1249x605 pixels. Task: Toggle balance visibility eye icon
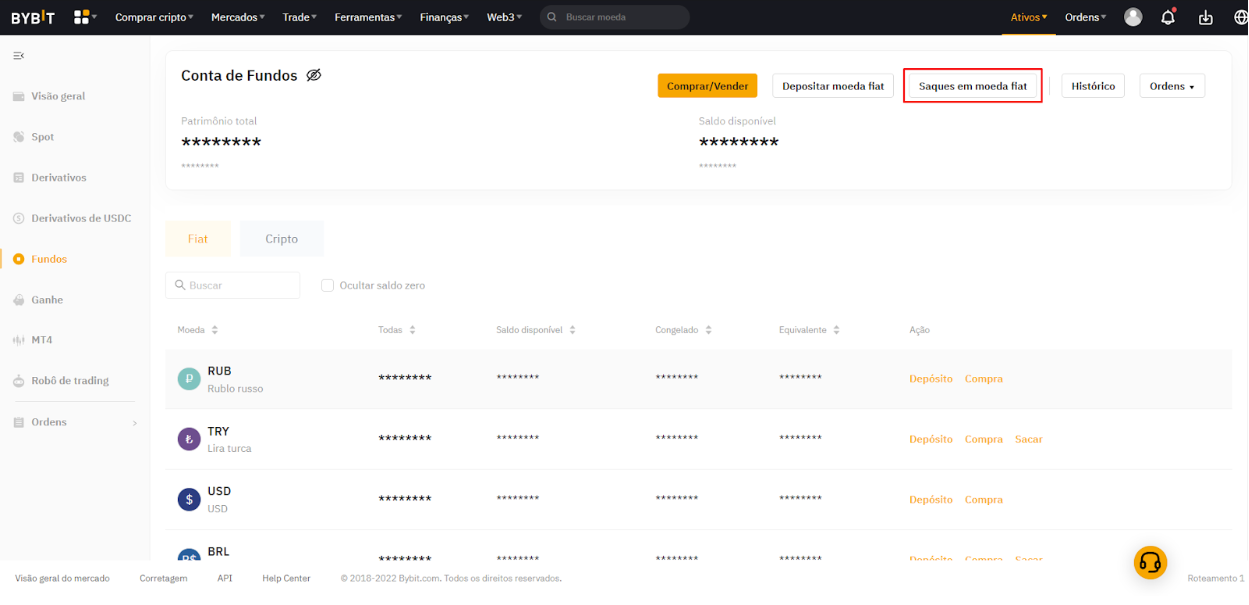tap(314, 75)
